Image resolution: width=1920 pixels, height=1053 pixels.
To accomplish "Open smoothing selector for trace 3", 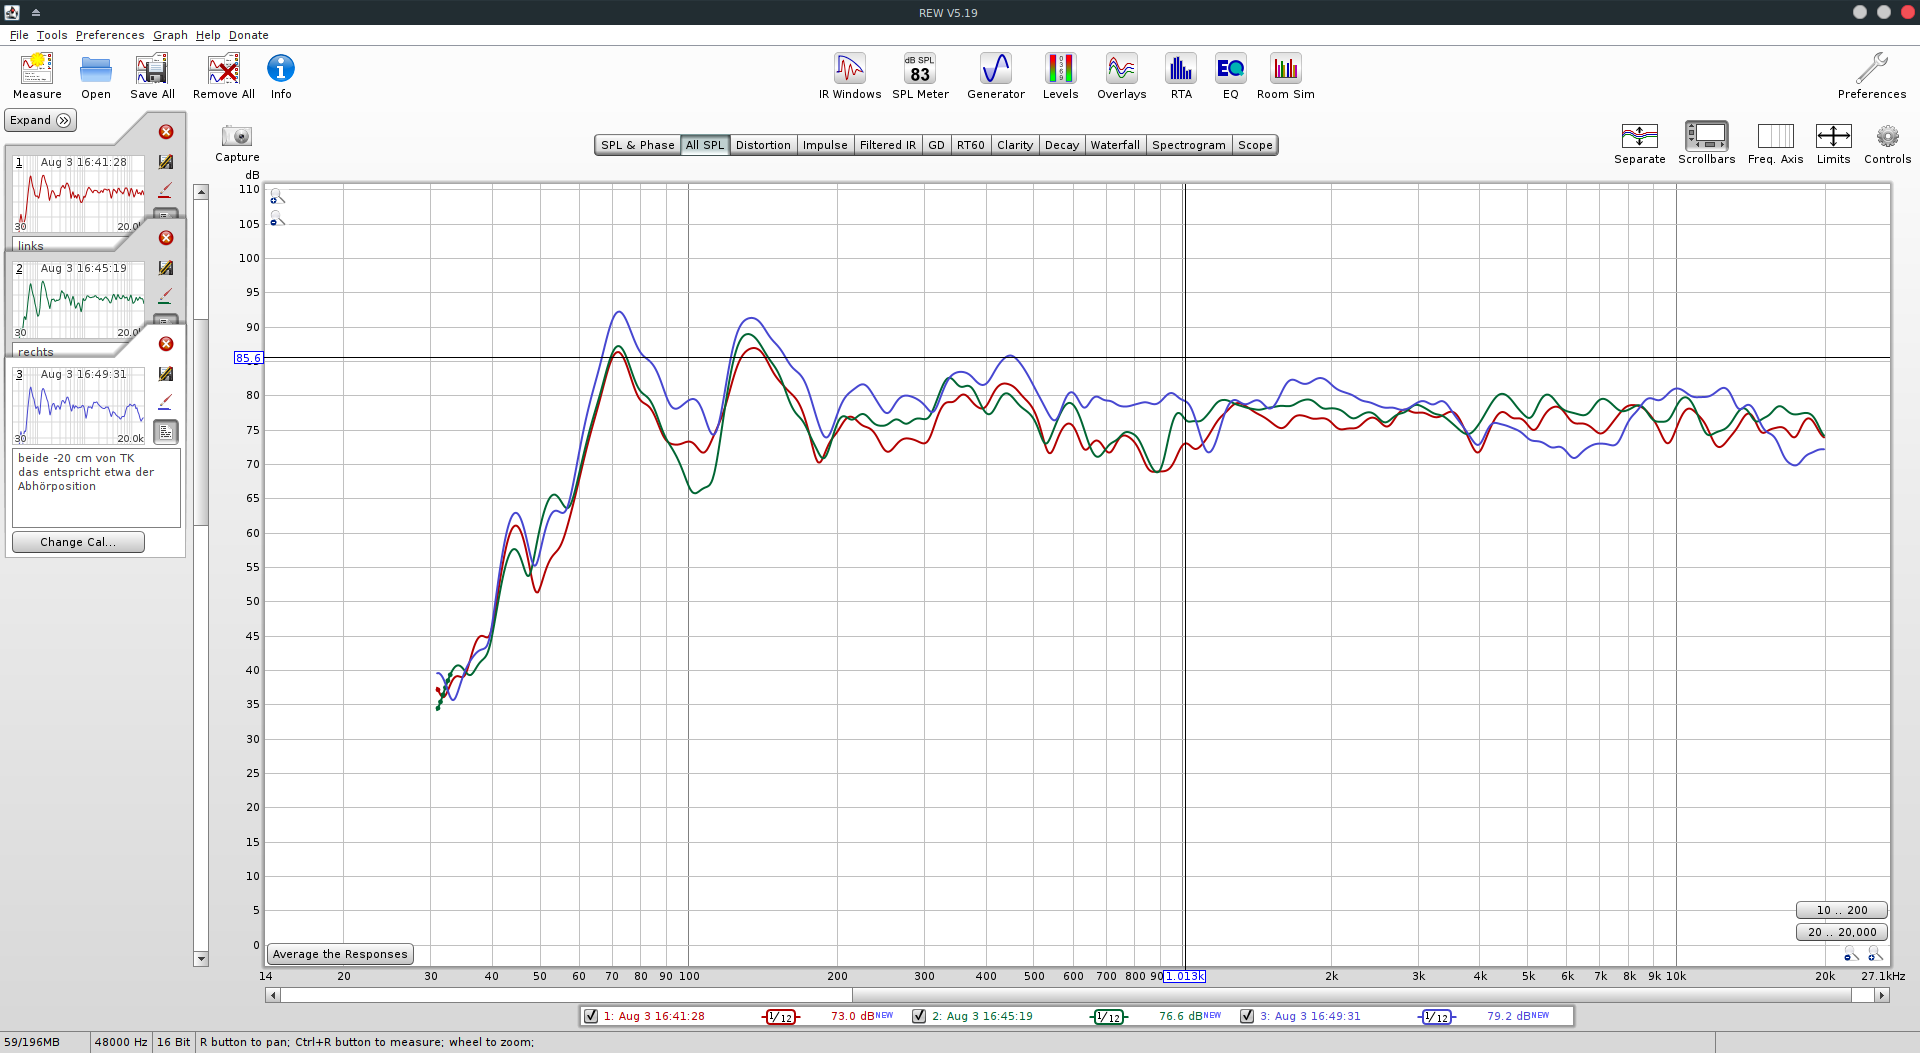I will pyautogui.click(x=1437, y=1017).
